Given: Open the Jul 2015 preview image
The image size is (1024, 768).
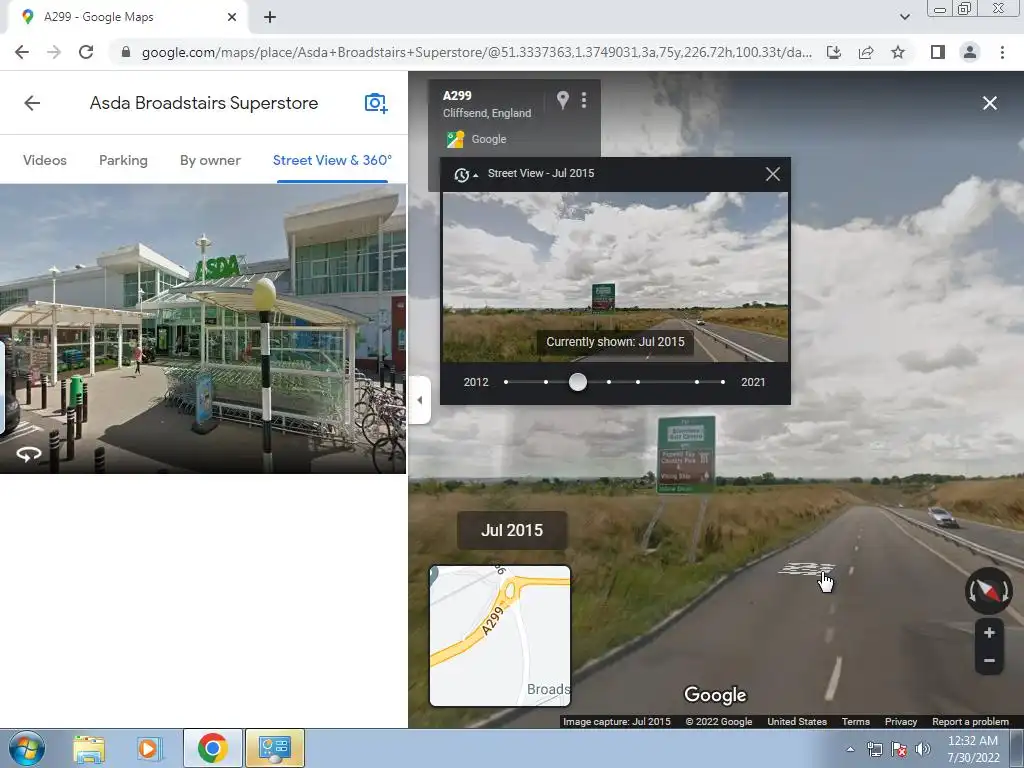Looking at the screenshot, I should click(x=615, y=277).
